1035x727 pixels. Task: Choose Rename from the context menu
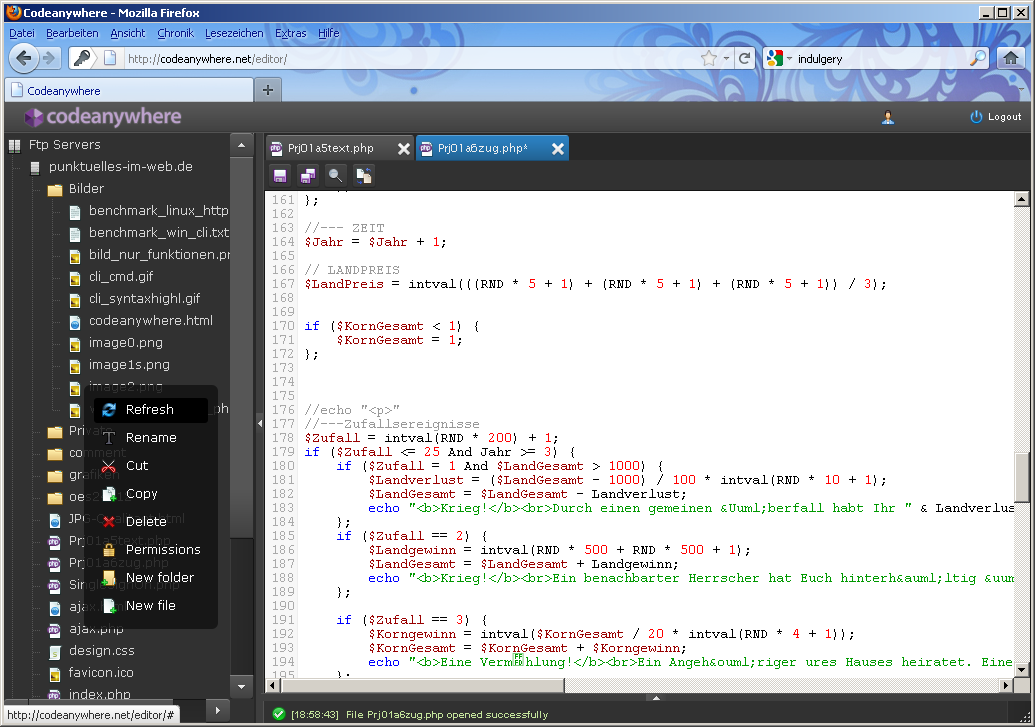[x=150, y=438]
